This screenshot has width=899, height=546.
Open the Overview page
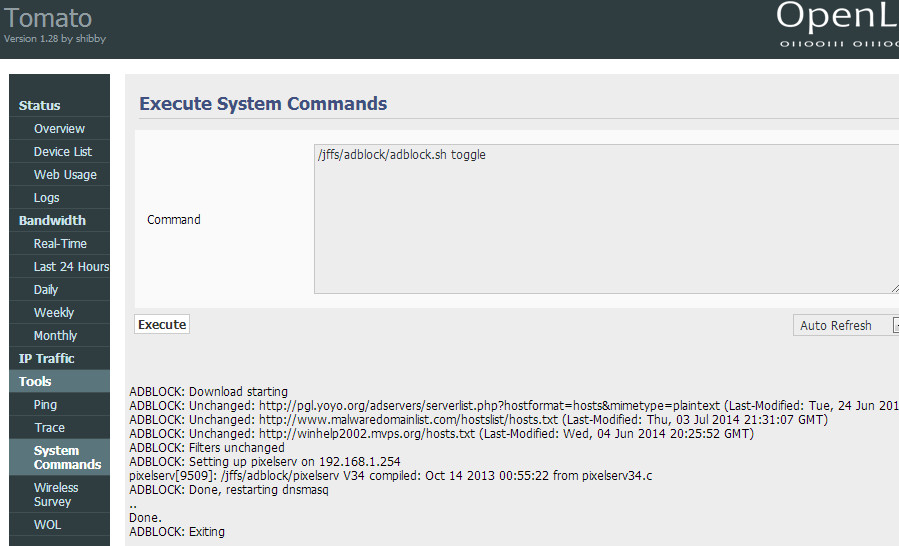(59, 128)
